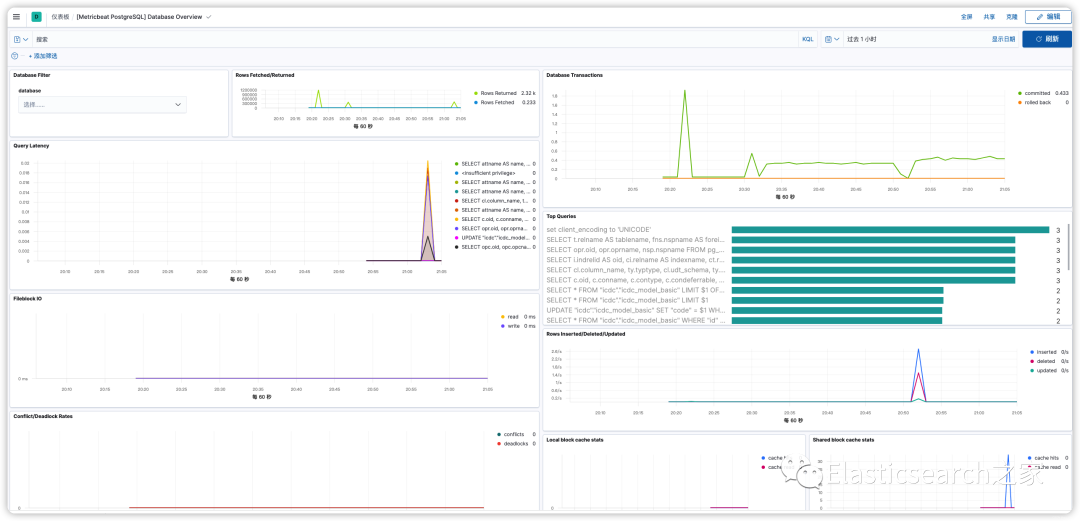The height and width of the screenshot is (521, 1080).
Task: Toggle the Rows Returned legend entry
Action: [x=497, y=92]
